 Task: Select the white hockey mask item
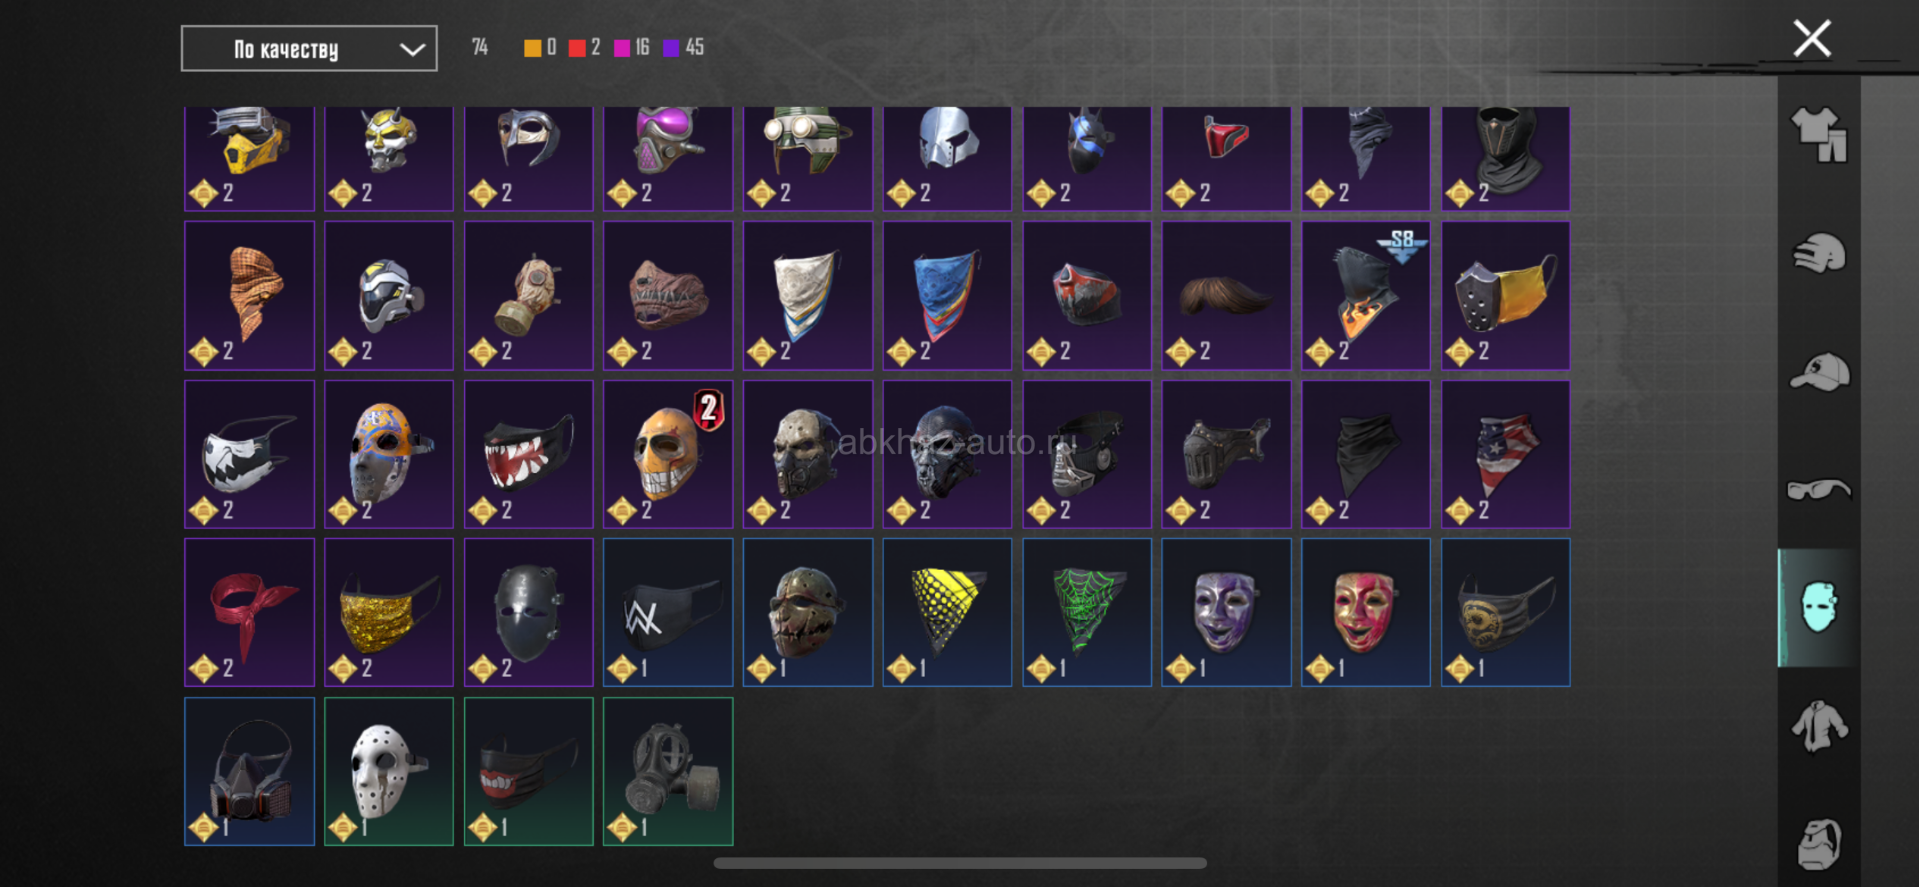(389, 771)
